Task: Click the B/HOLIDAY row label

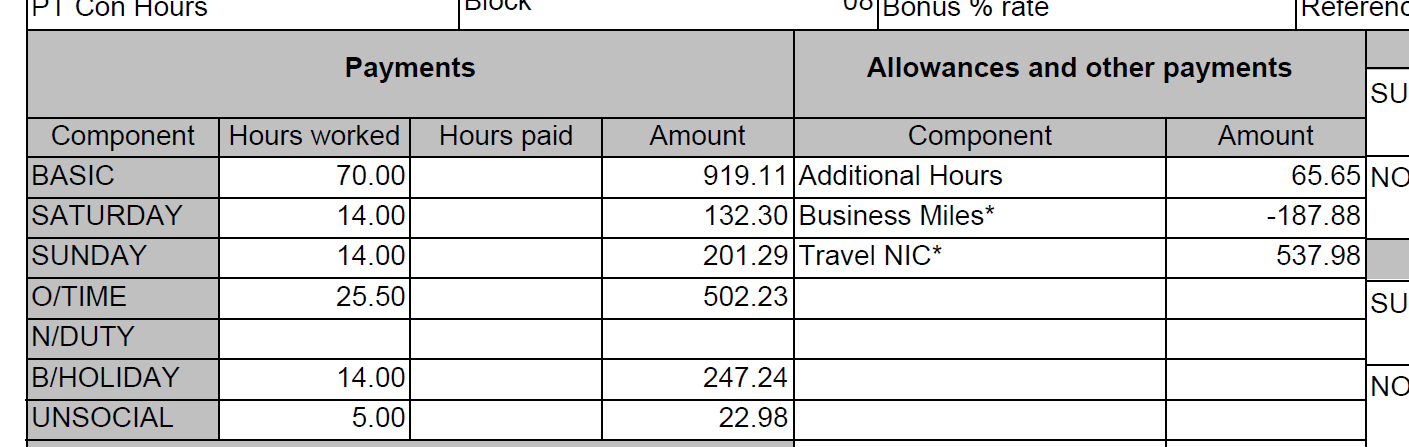Action: tap(105, 379)
